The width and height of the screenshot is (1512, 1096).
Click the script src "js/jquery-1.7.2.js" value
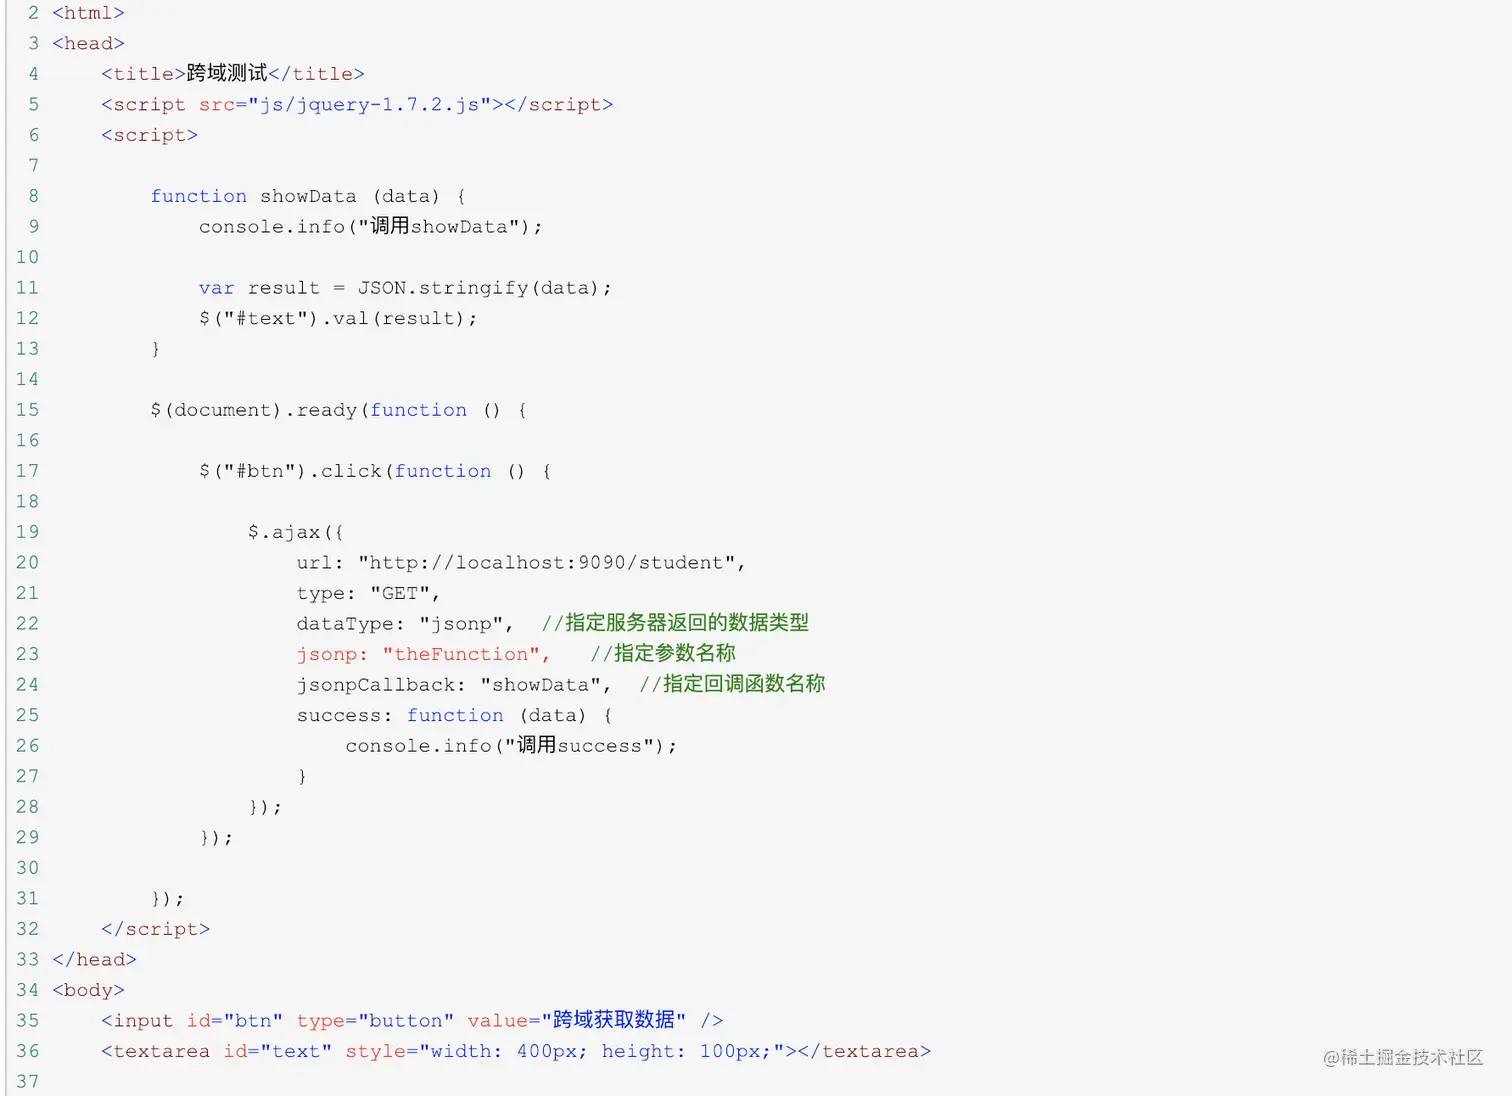(x=370, y=104)
